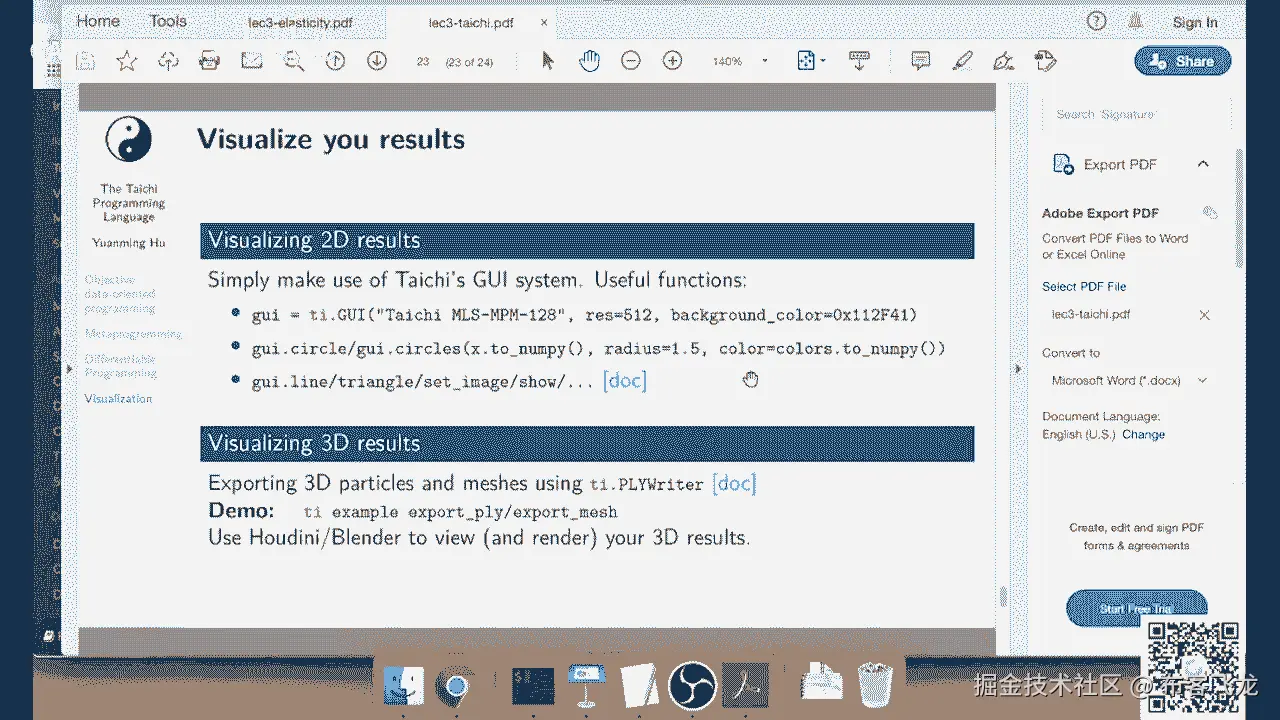
Task: Click the Select PDF File link
Action: (x=1084, y=286)
